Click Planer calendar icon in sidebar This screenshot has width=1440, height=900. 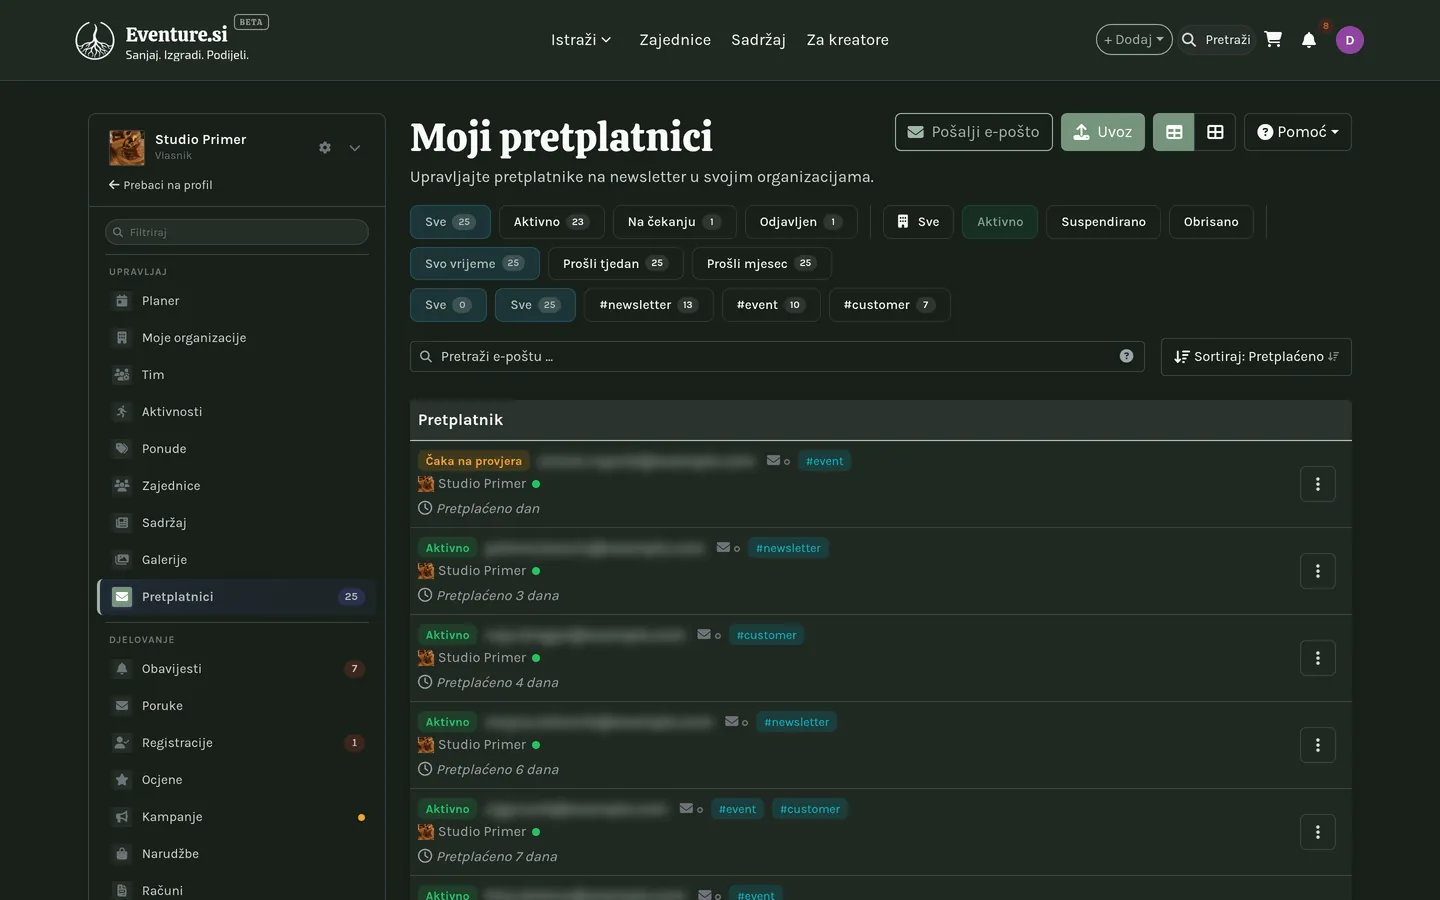pos(122,301)
